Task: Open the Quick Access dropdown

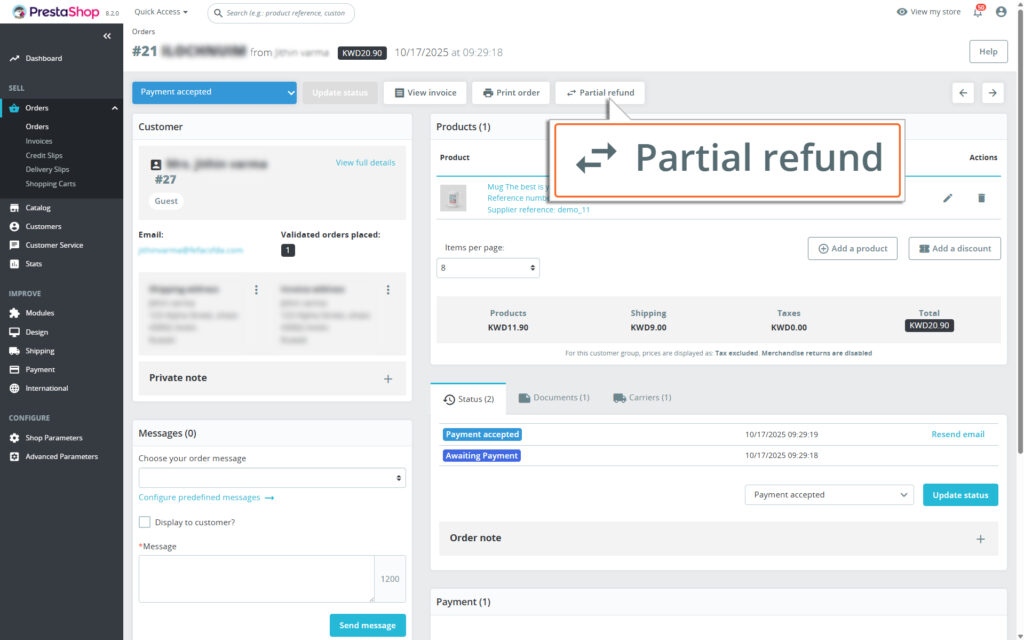Action: coord(159,11)
